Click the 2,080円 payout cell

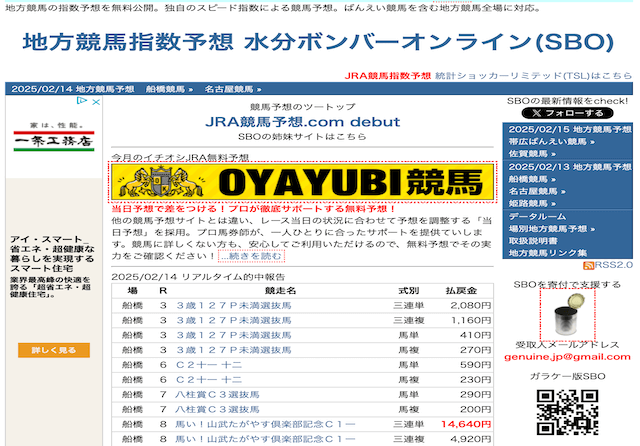coord(471,306)
